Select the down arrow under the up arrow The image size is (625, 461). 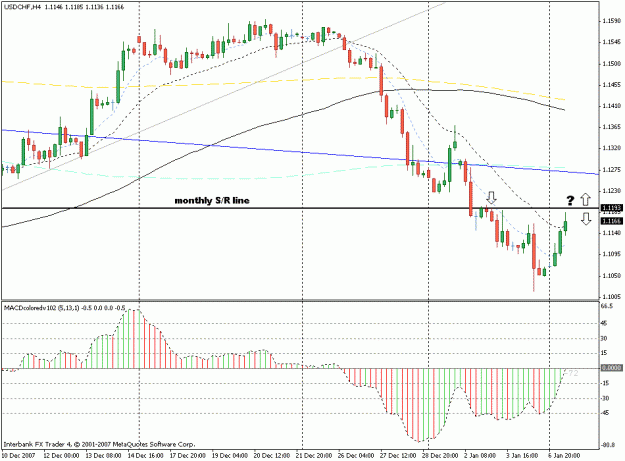[586, 219]
